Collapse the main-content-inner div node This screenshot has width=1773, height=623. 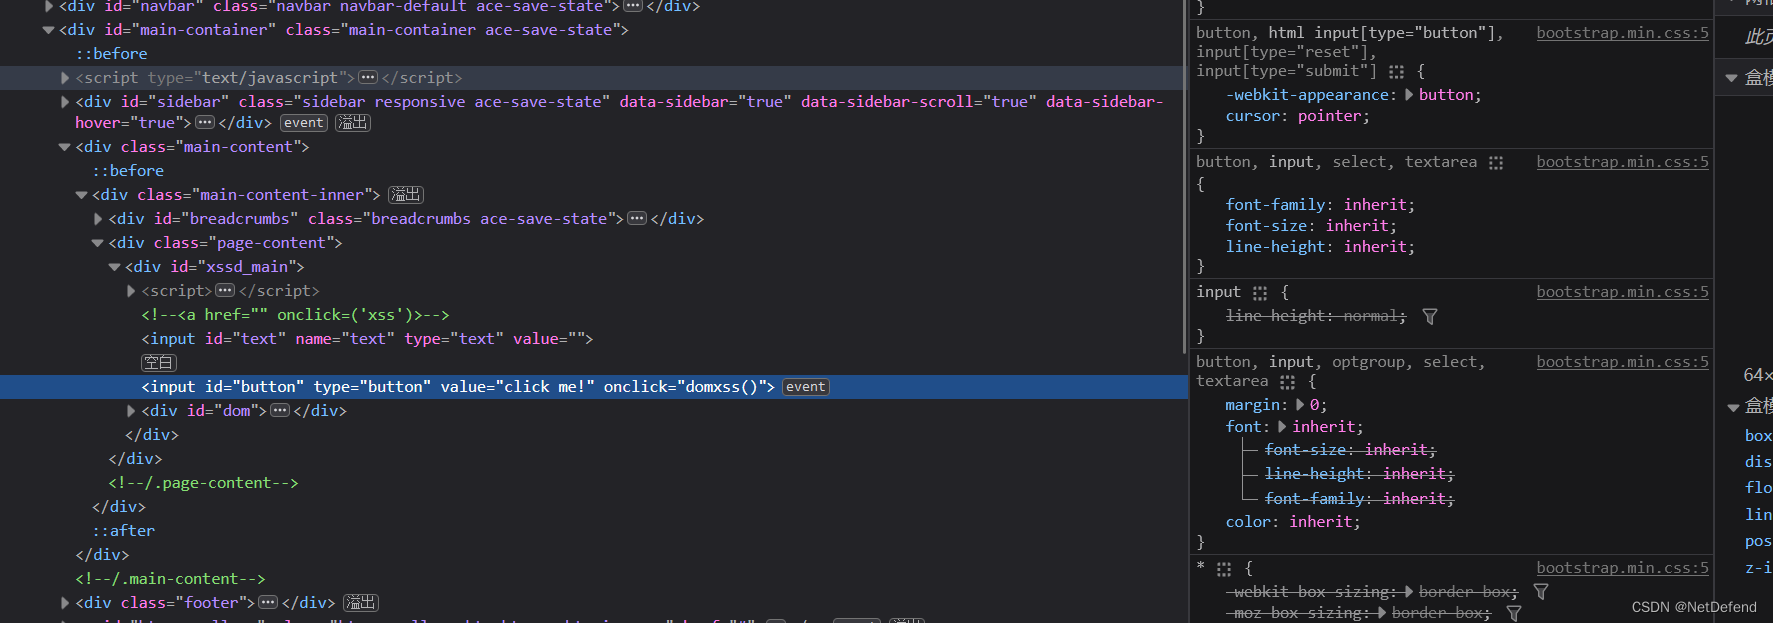(81, 195)
